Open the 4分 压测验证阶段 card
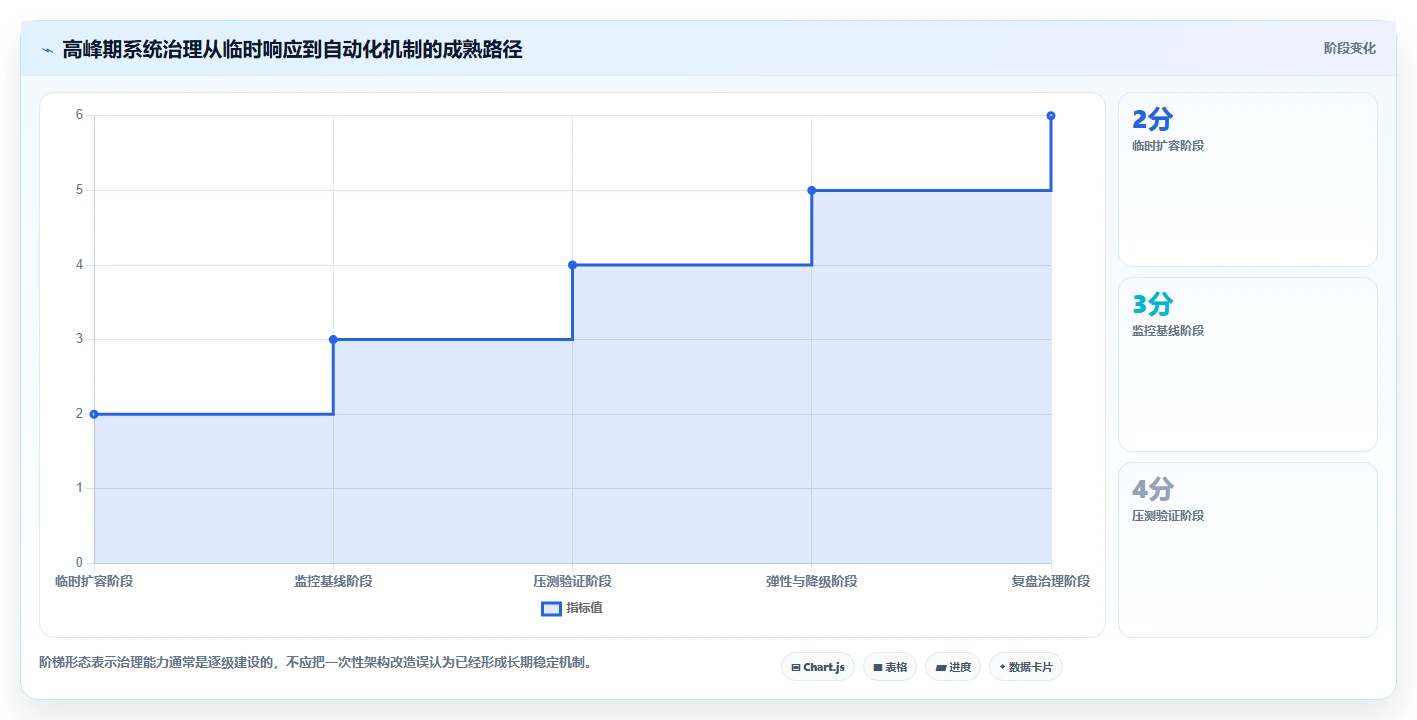This screenshot has height=720, width=1417. click(1248, 550)
